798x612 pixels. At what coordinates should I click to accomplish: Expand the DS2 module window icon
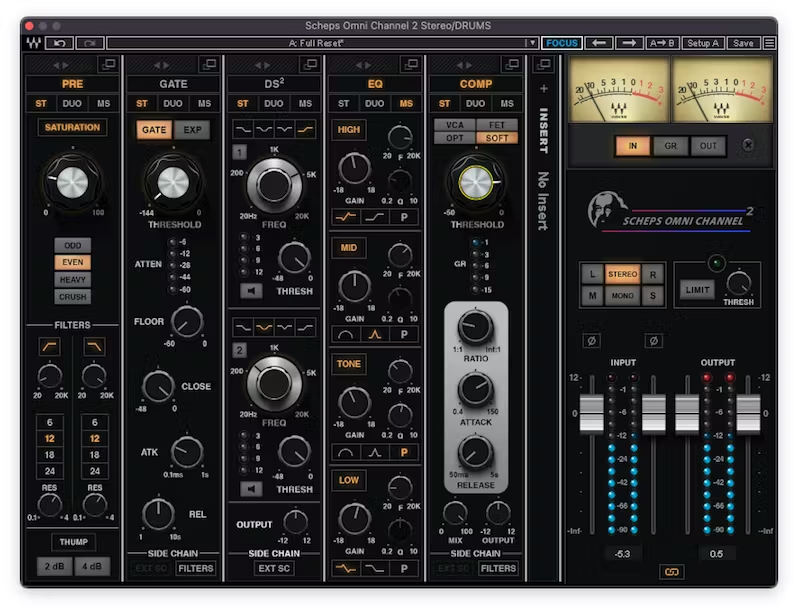point(310,64)
